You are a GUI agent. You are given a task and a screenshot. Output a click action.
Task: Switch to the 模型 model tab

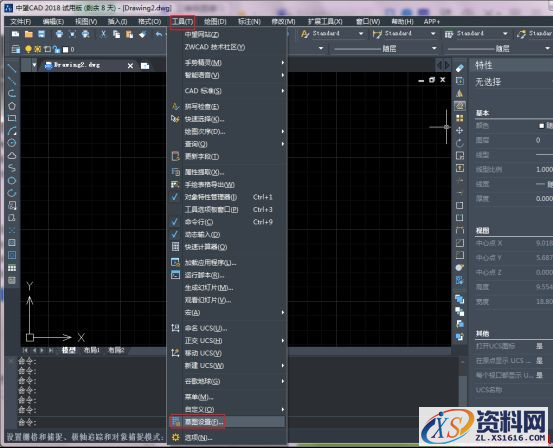click(69, 350)
